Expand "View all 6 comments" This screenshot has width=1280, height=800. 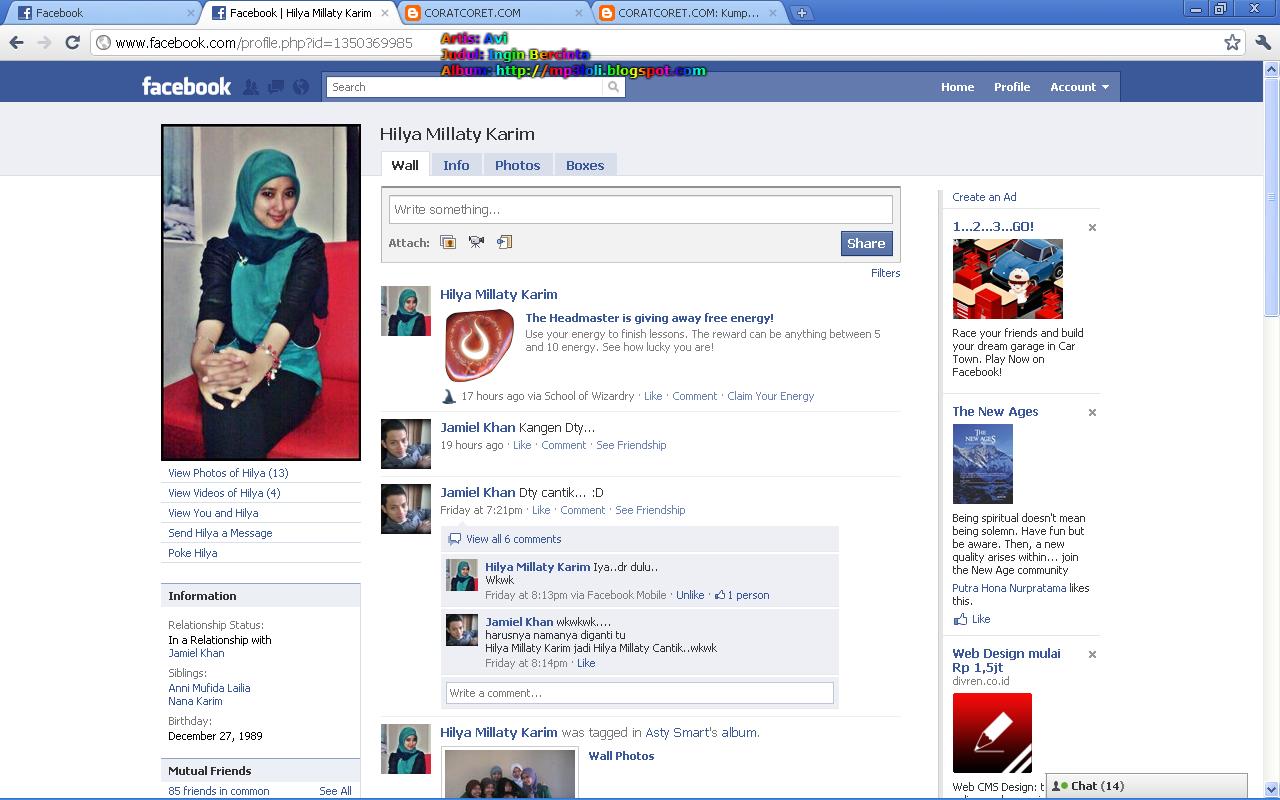tap(515, 539)
